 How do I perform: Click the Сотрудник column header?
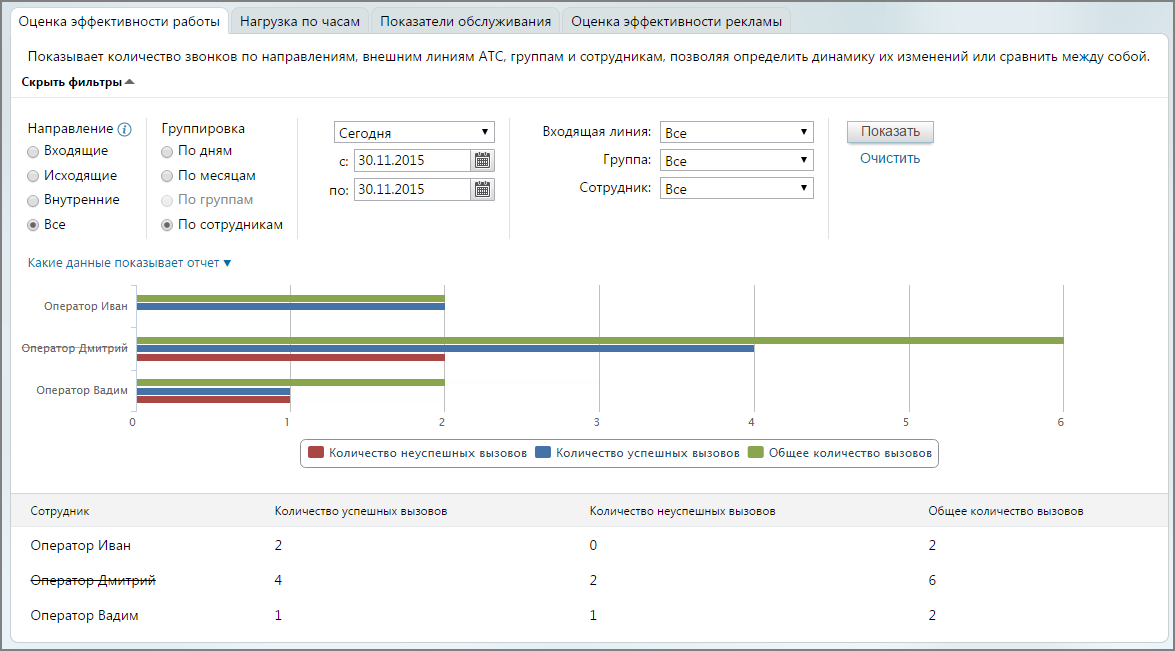60,511
